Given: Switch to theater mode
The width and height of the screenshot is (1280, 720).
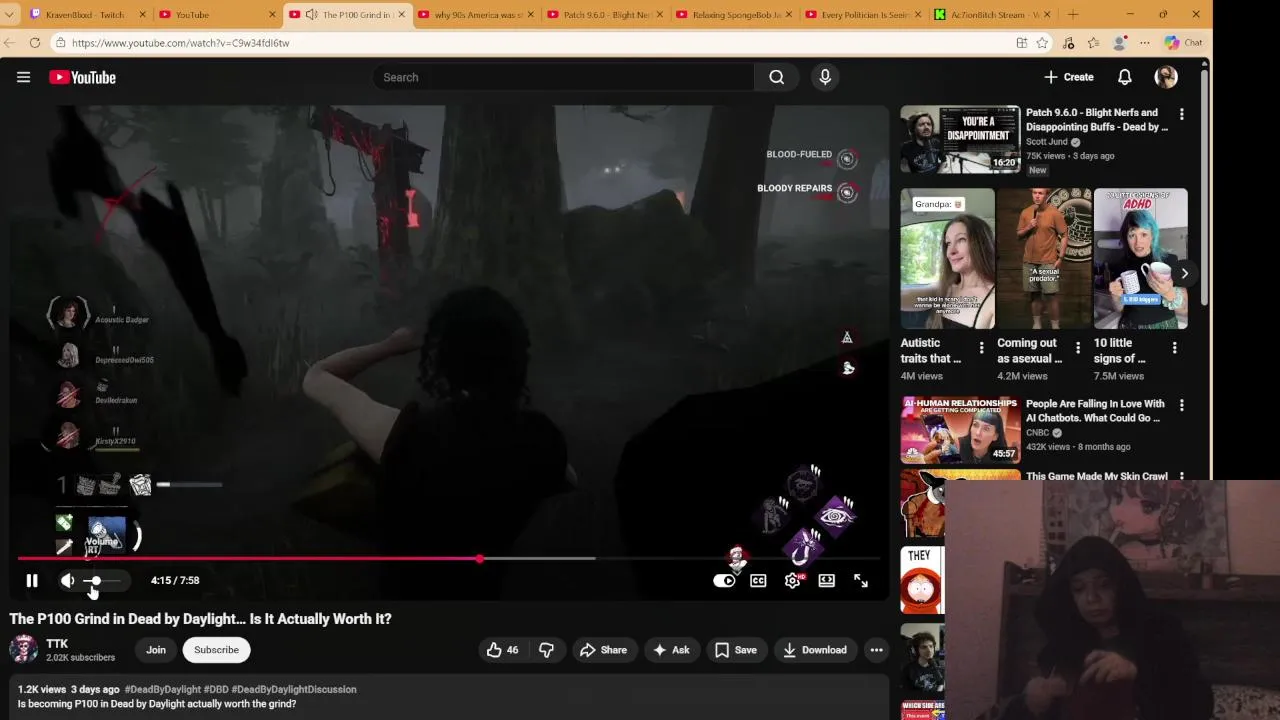Looking at the screenshot, I should 826,580.
